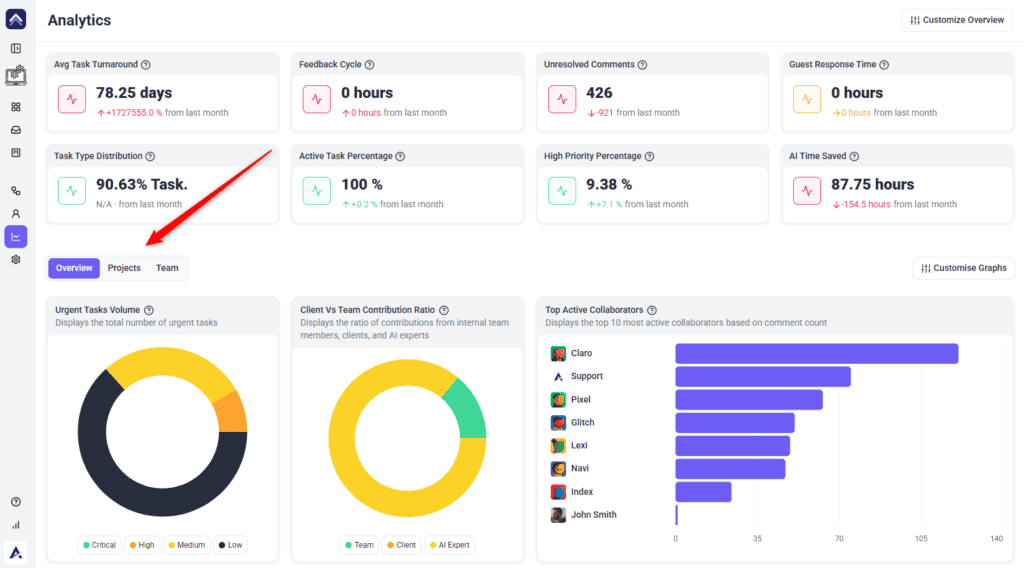This screenshot has width=1024, height=568.
Task: Toggle the Team legend item
Action: pyautogui.click(x=360, y=545)
